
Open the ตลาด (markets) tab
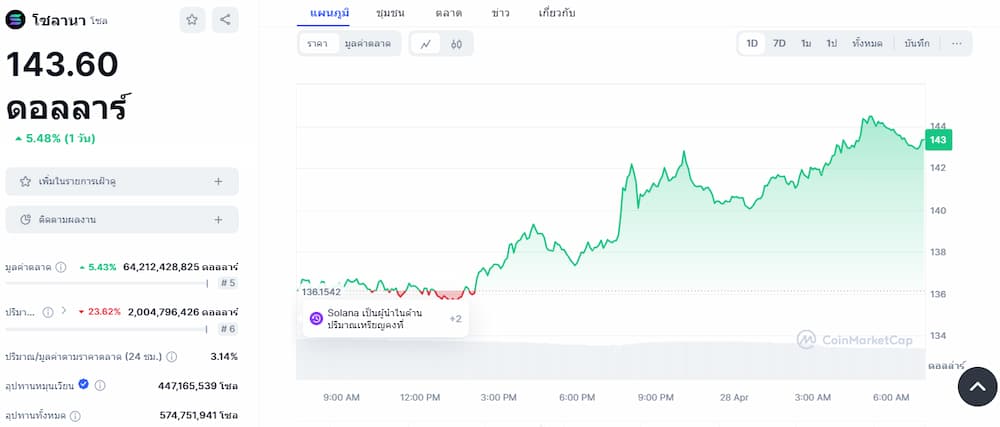point(449,13)
